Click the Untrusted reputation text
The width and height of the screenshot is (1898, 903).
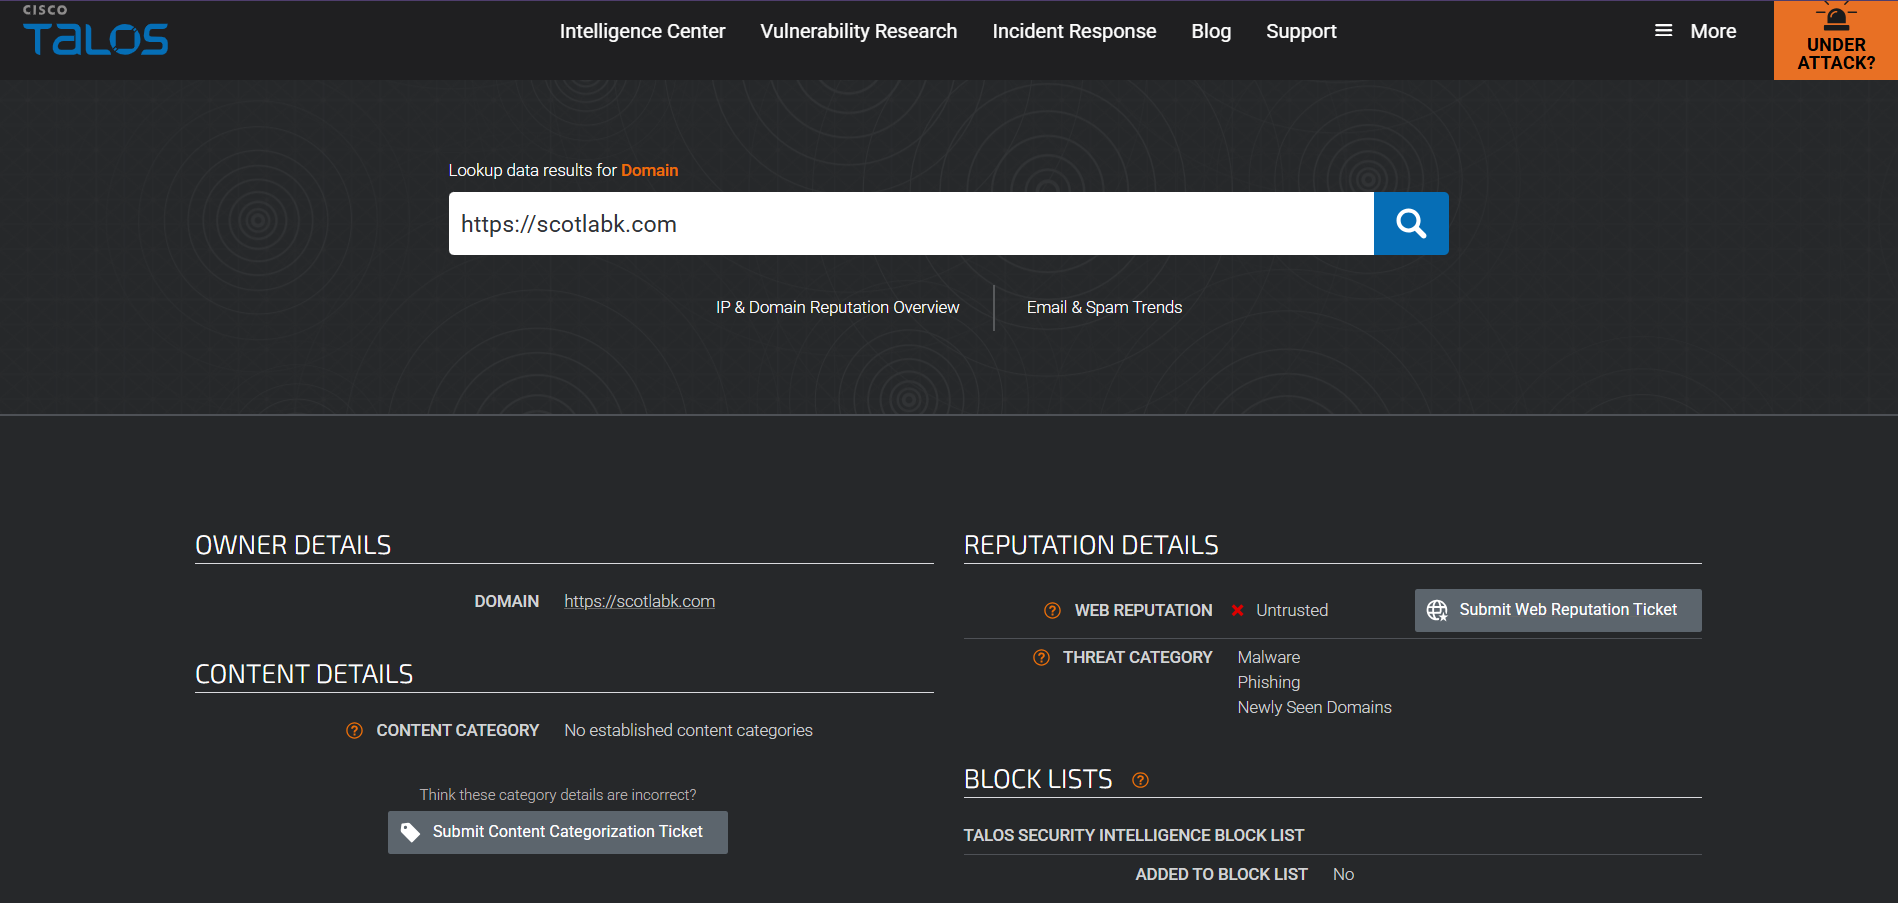coord(1292,610)
